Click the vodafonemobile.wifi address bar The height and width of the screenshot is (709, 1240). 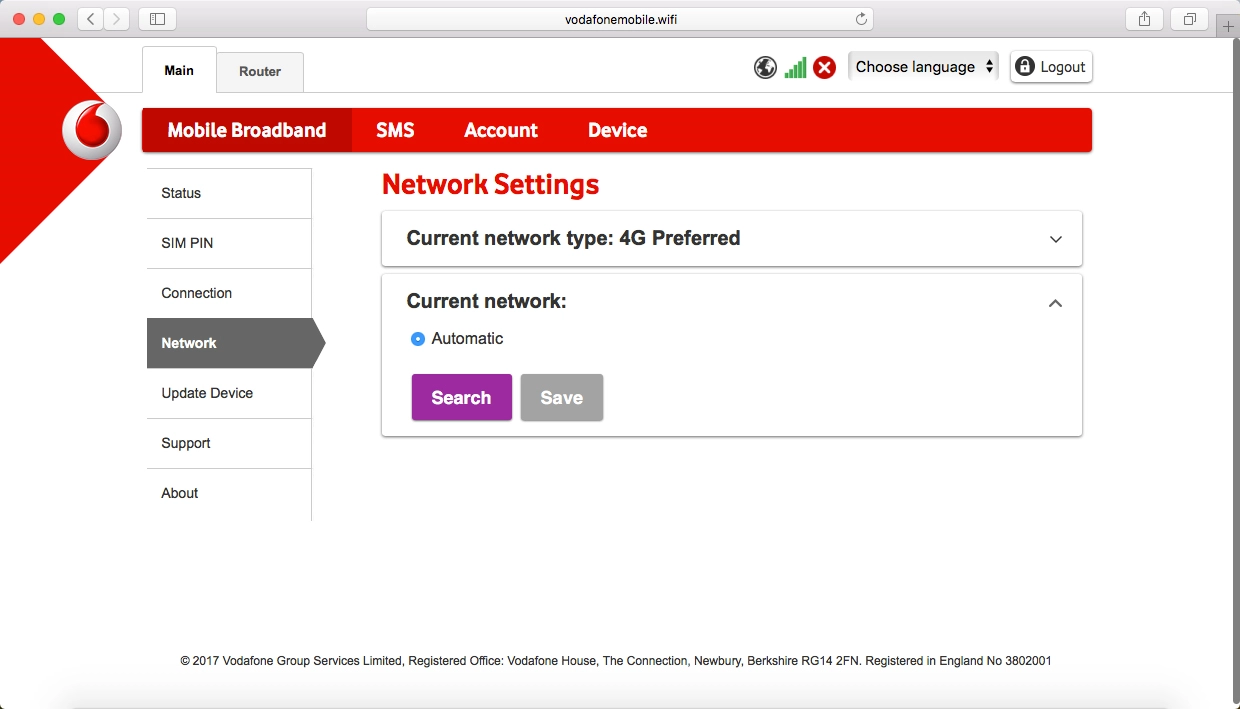620,19
